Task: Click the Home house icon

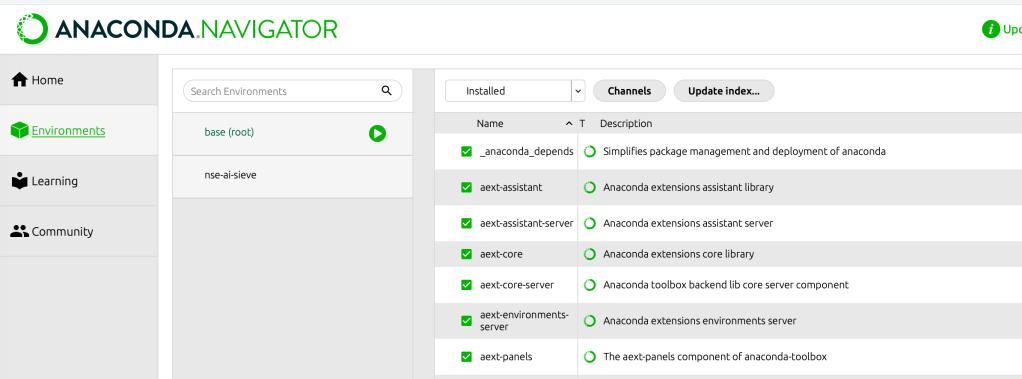Action: (20, 80)
